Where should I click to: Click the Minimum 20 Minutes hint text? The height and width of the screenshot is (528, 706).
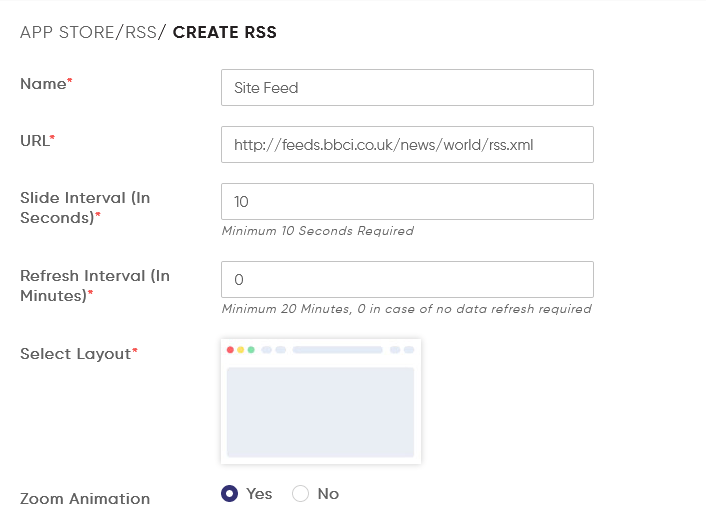(406, 309)
